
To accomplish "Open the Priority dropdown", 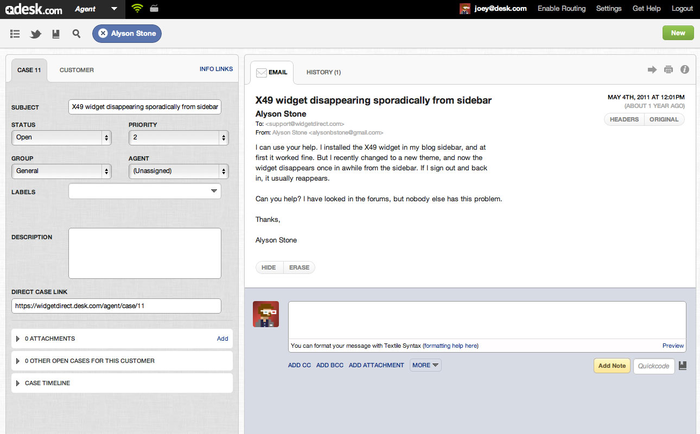I will pyautogui.click(x=175, y=139).
